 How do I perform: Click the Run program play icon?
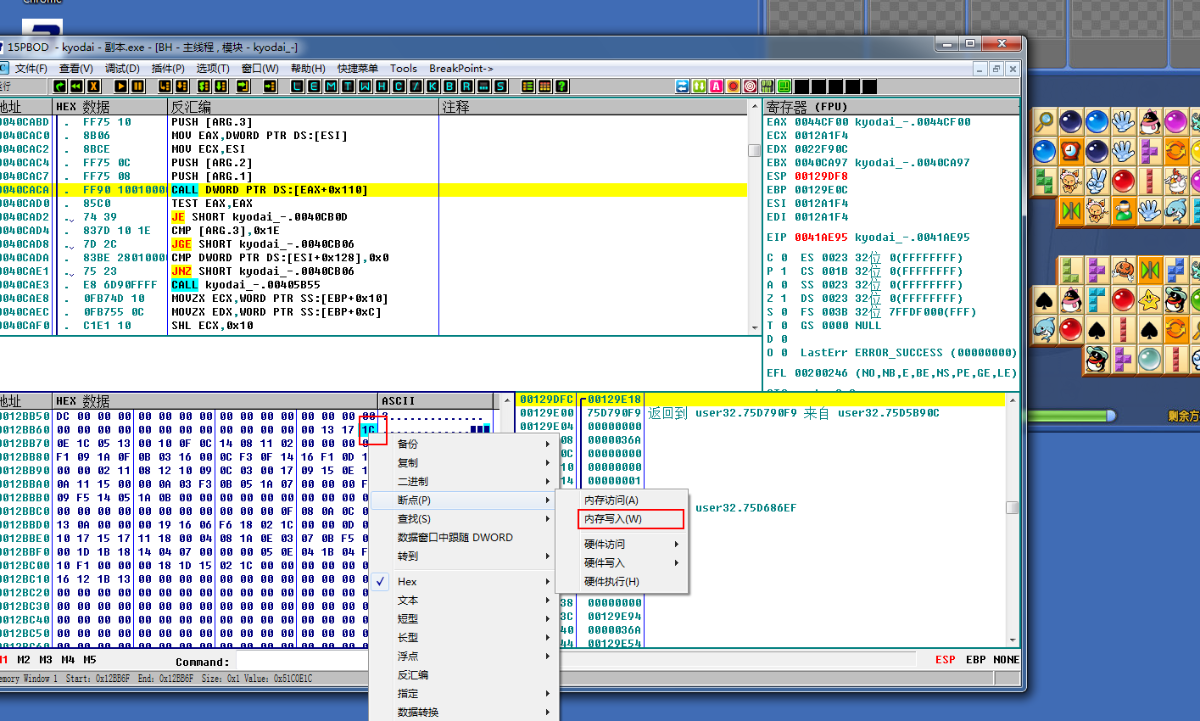pyautogui.click(x=121, y=86)
